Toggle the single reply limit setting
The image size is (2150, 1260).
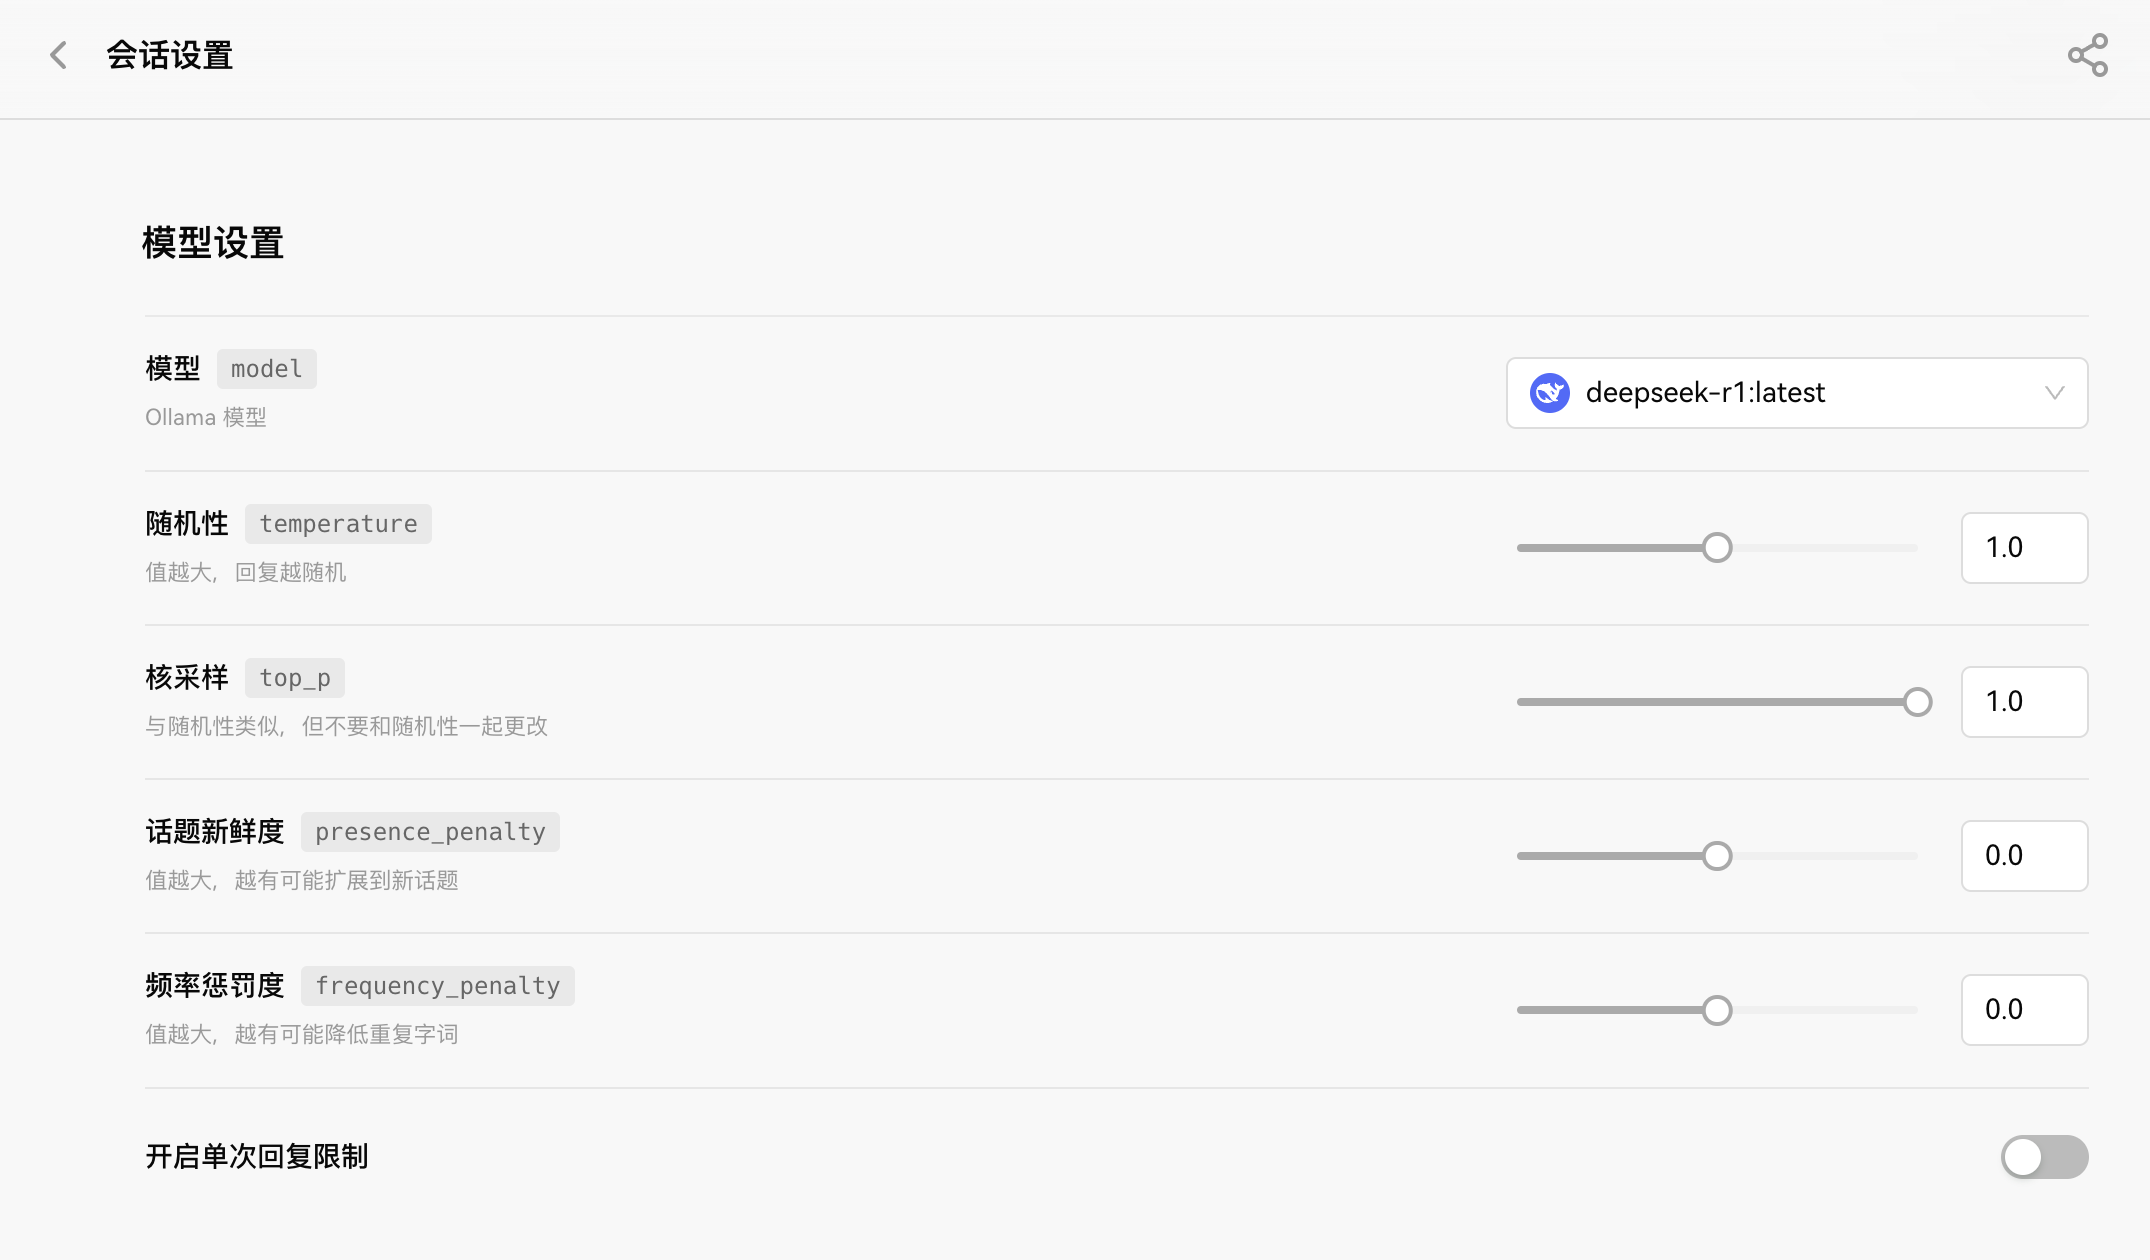point(2043,1157)
